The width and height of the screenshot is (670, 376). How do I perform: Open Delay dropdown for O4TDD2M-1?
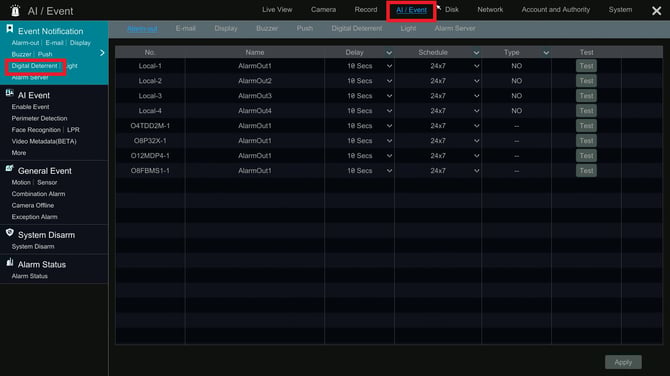click(x=389, y=126)
